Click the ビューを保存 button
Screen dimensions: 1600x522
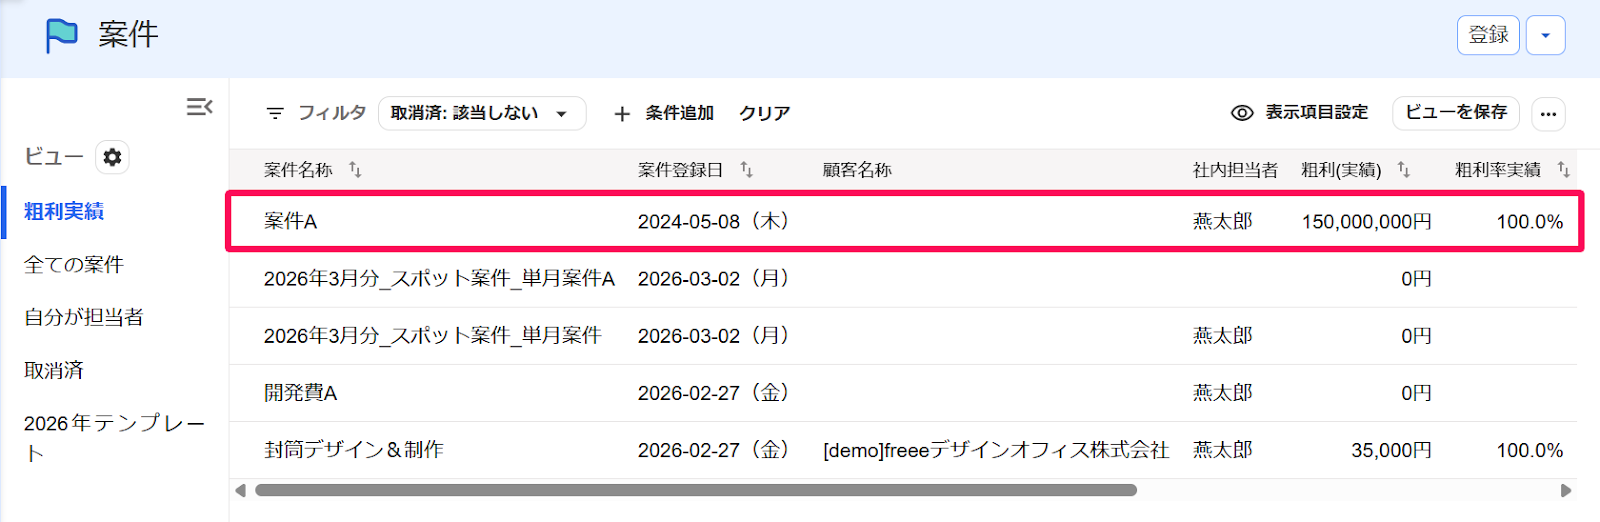1456,113
